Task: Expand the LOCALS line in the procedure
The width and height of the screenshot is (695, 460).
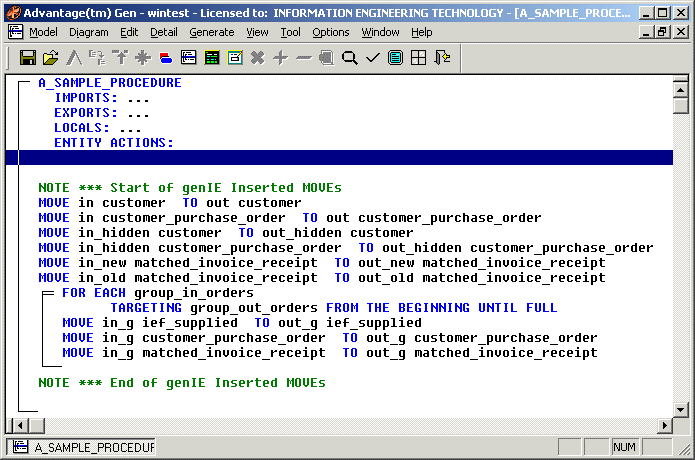Action: tap(130, 128)
